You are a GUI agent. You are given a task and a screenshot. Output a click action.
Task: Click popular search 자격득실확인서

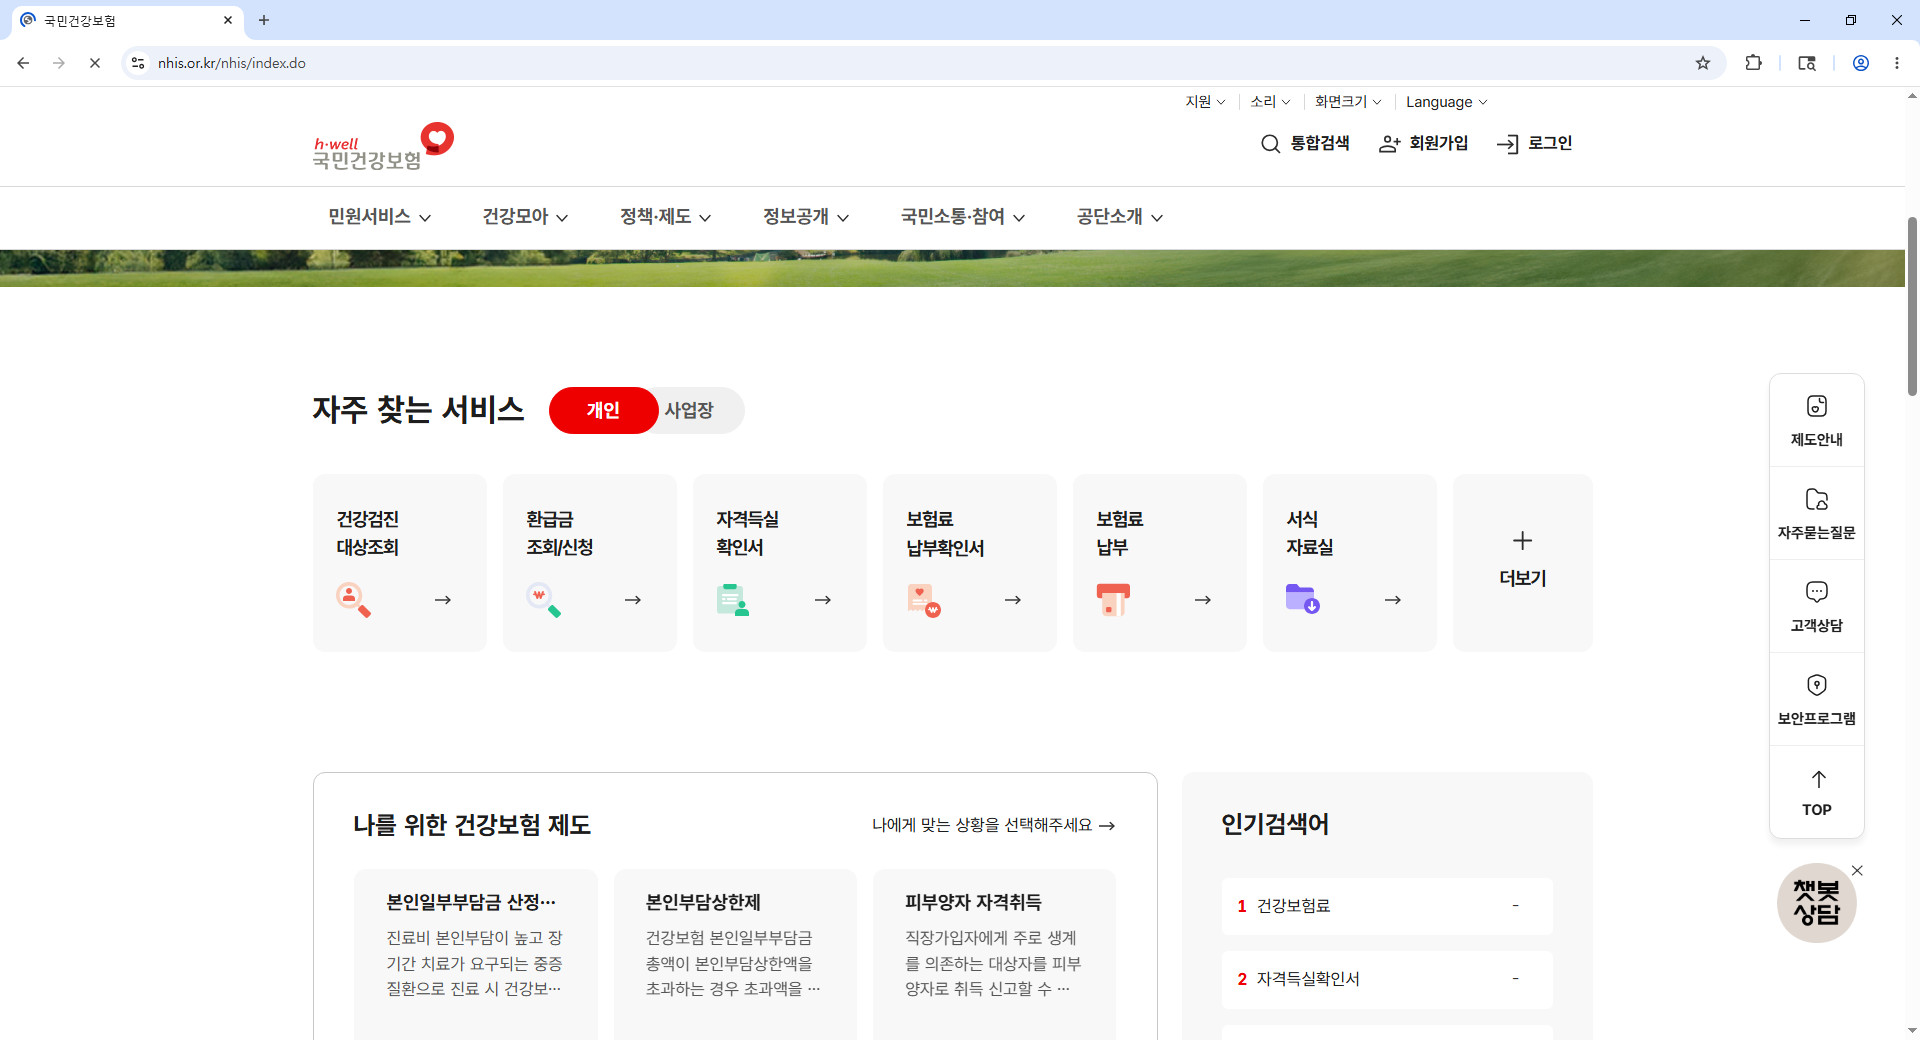(1387, 979)
